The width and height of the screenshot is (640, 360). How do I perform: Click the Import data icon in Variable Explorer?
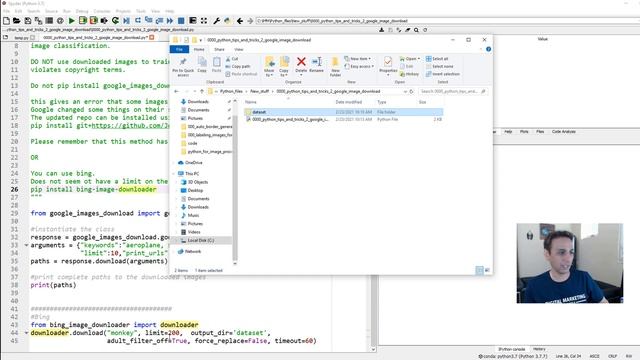[381, 30]
